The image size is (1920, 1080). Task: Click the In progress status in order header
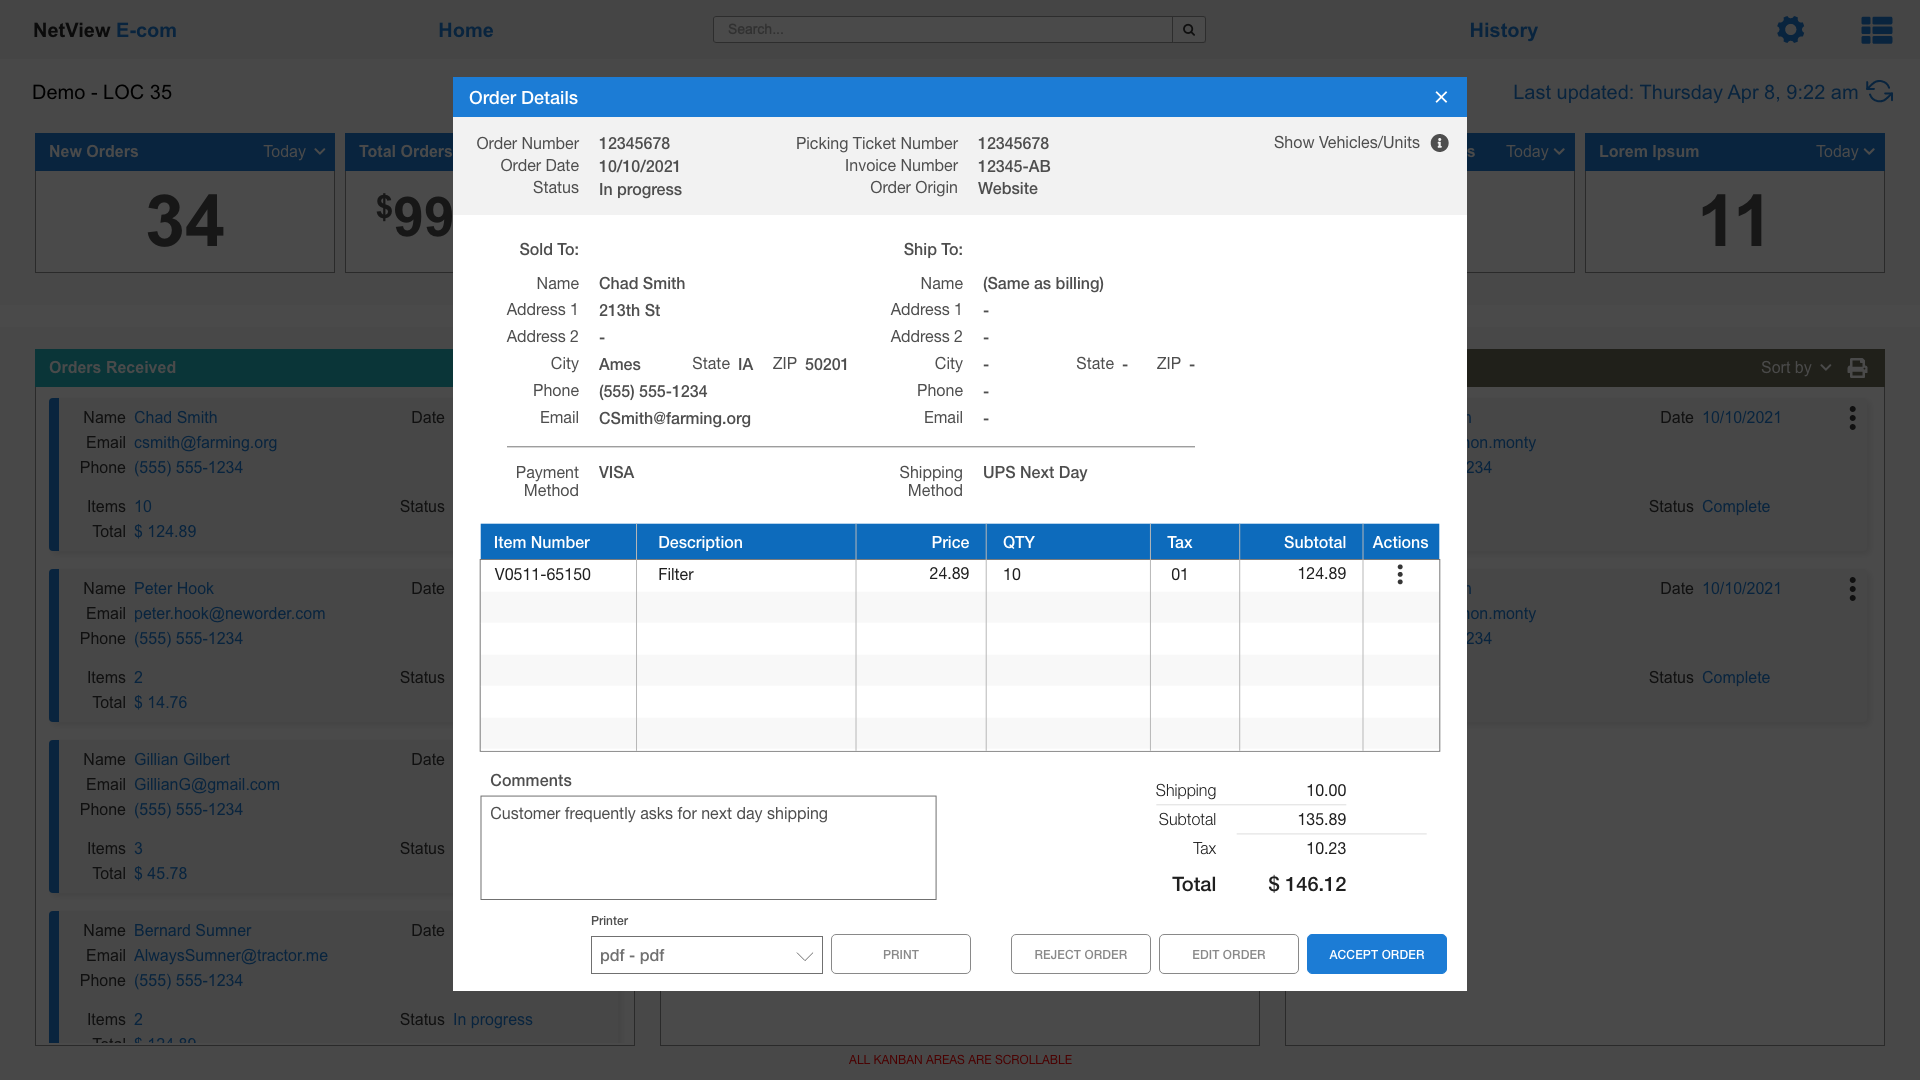640,189
